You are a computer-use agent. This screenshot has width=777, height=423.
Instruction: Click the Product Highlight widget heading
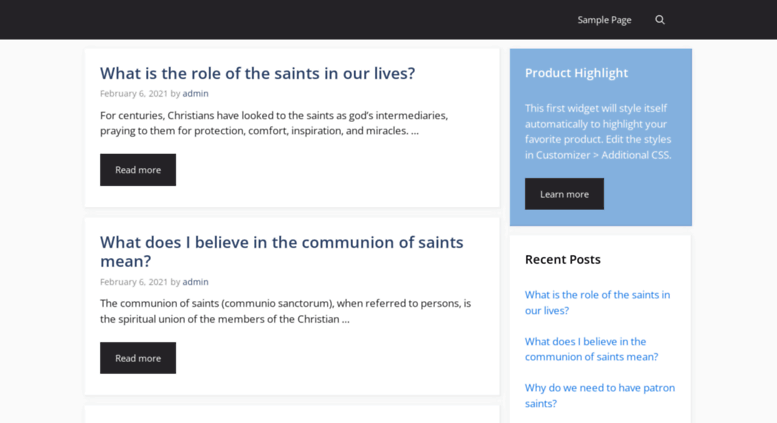pos(576,73)
